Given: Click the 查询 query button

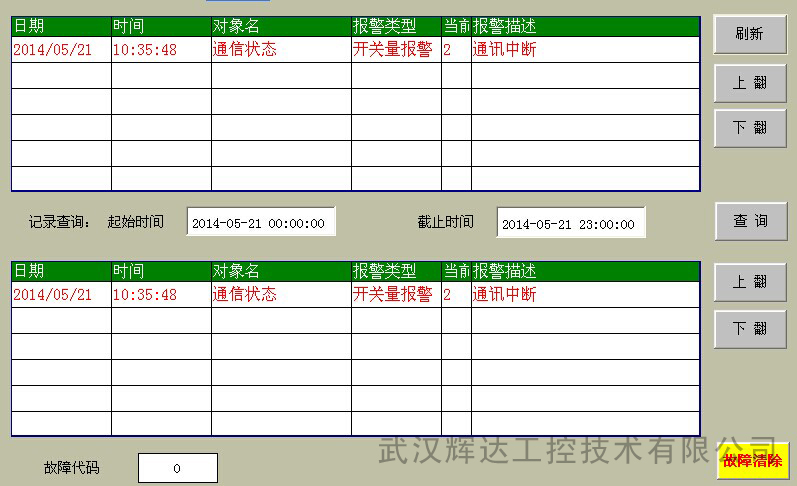Looking at the screenshot, I should pos(750,222).
